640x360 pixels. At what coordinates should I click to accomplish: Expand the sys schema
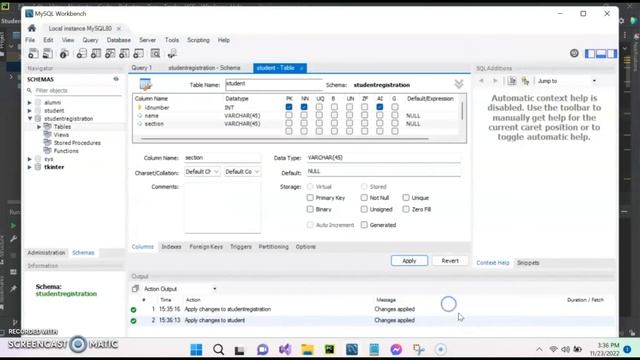(x=30, y=159)
